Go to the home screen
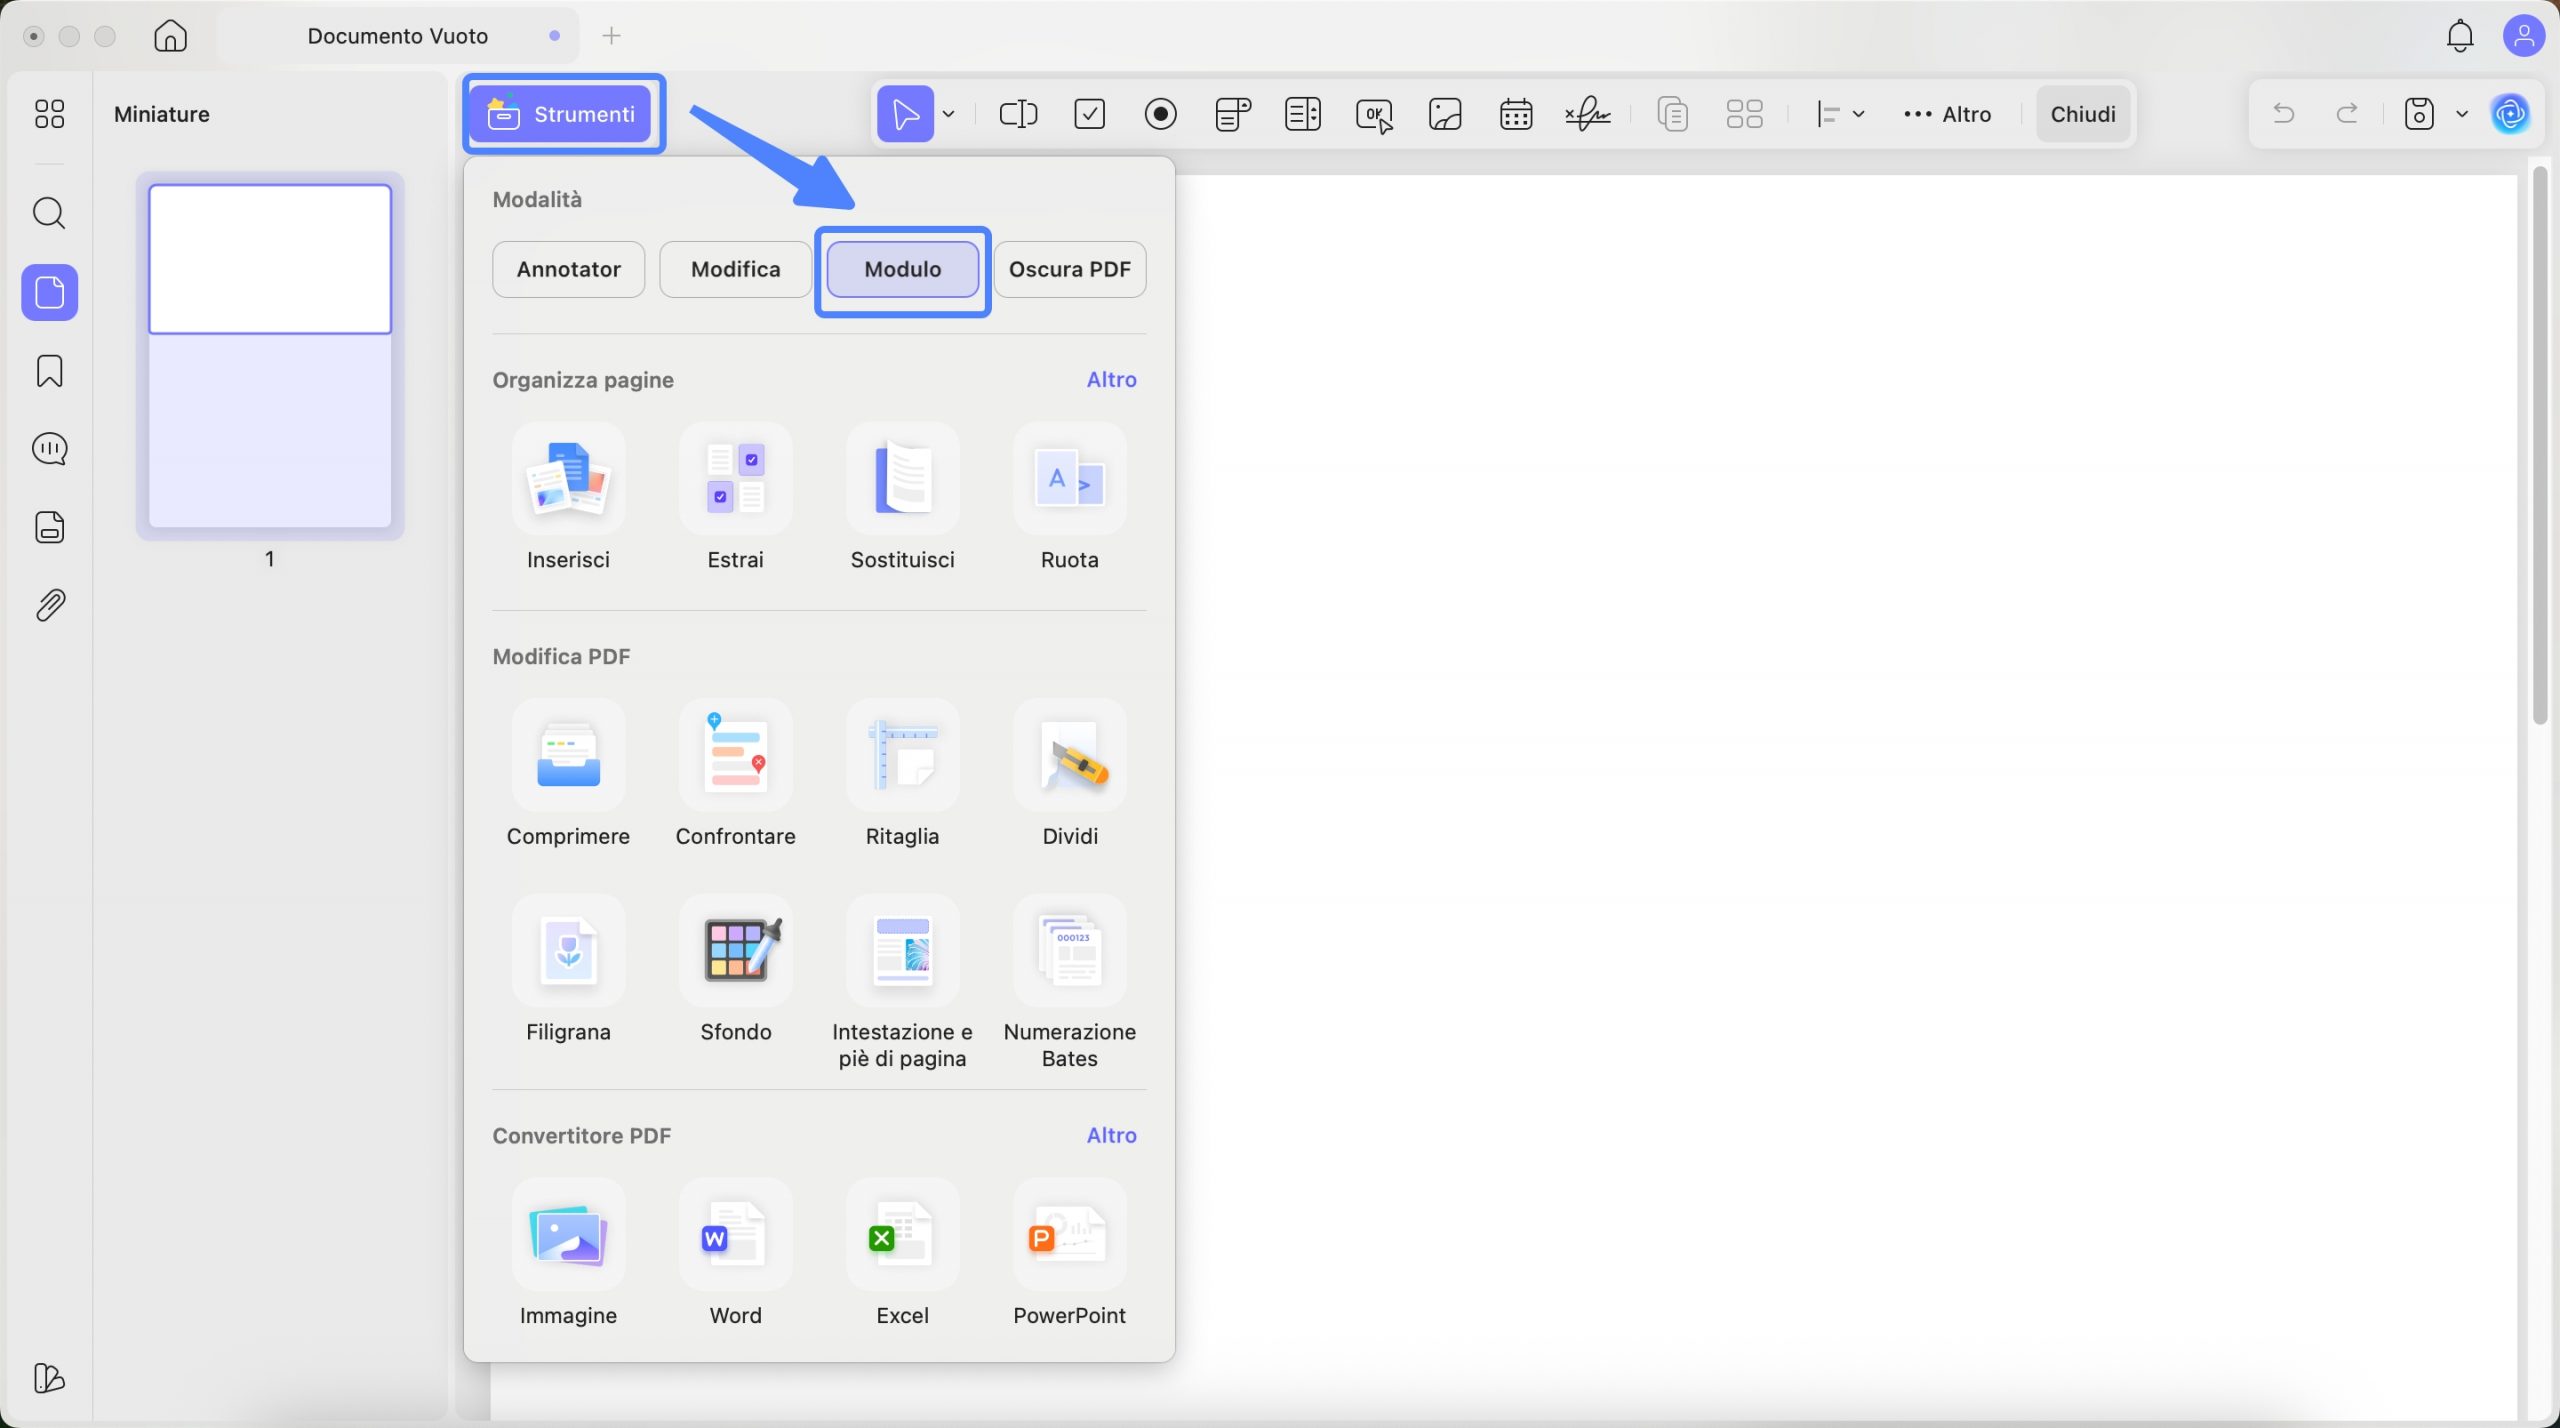The height and width of the screenshot is (1428, 2560). click(170, 36)
